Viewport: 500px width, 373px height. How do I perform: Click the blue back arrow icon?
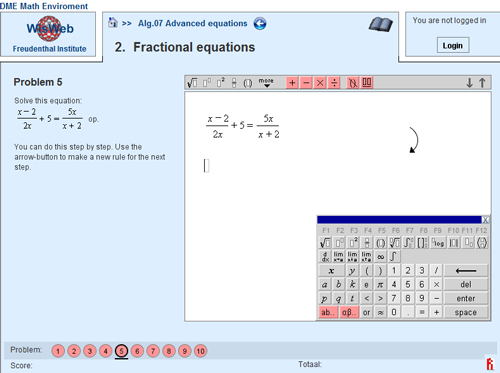(x=260, y=24)
